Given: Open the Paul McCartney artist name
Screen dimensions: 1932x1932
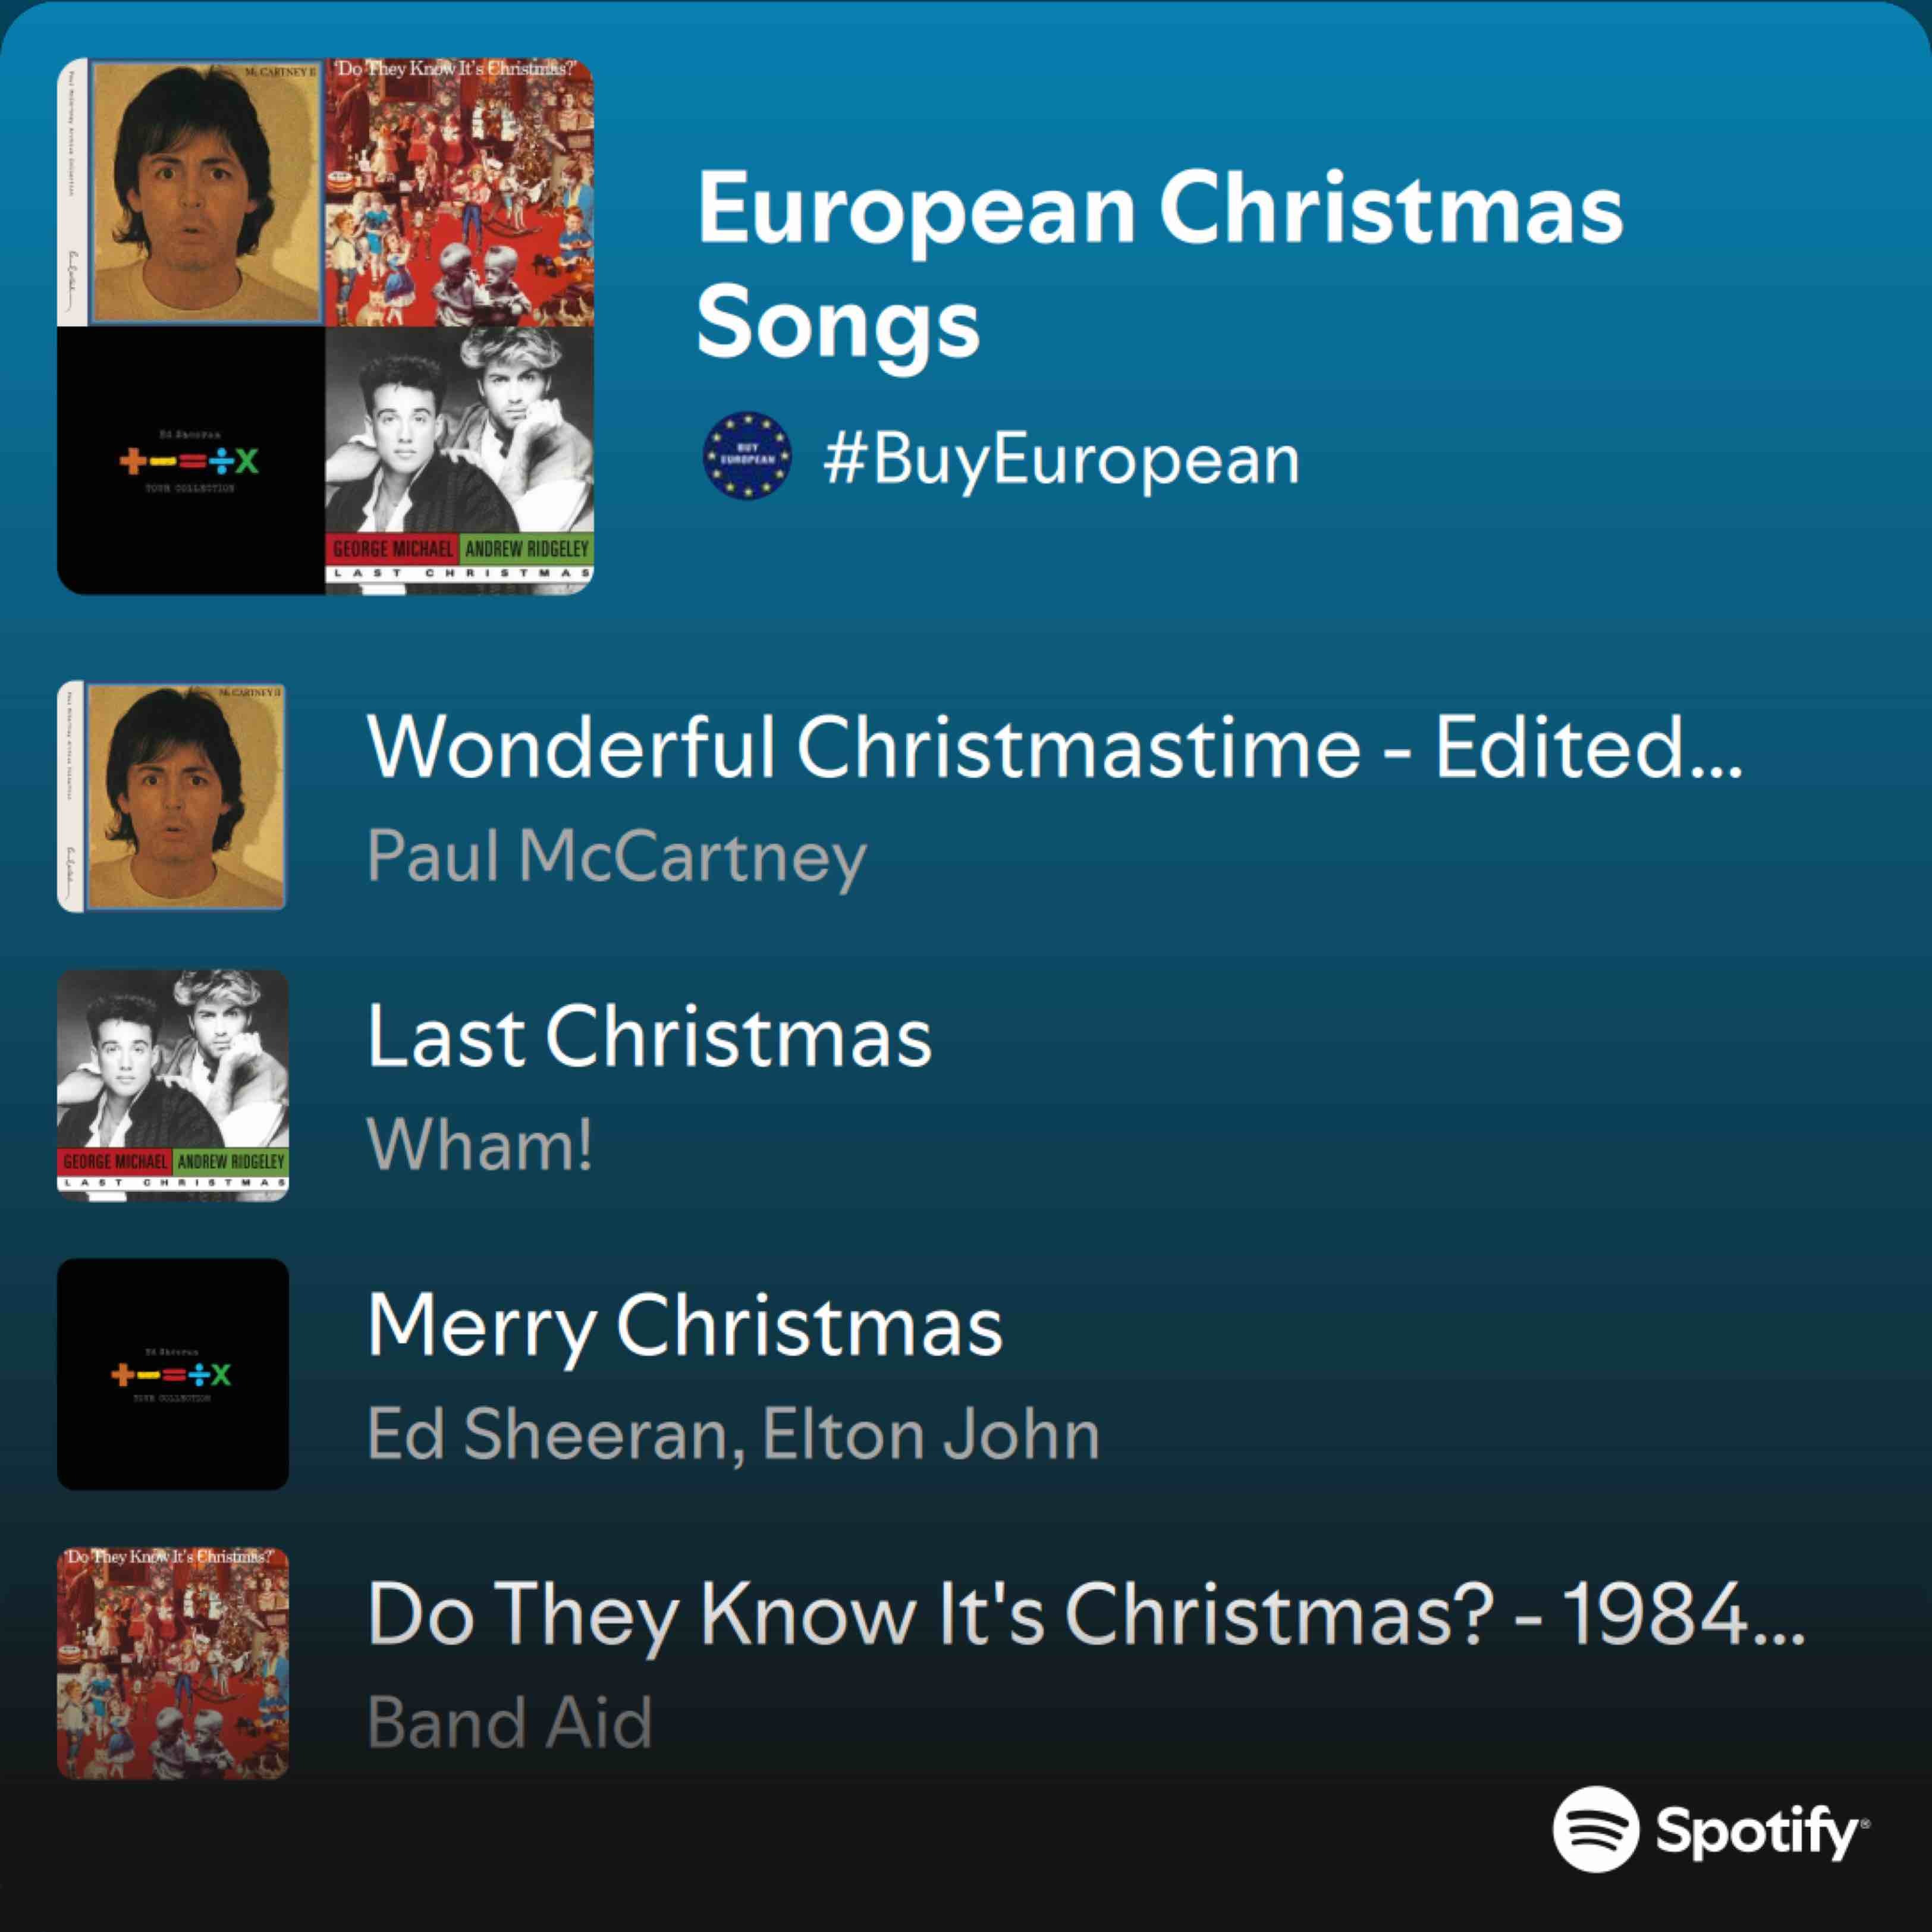Looking at the screenshot, I should [616, 856].
